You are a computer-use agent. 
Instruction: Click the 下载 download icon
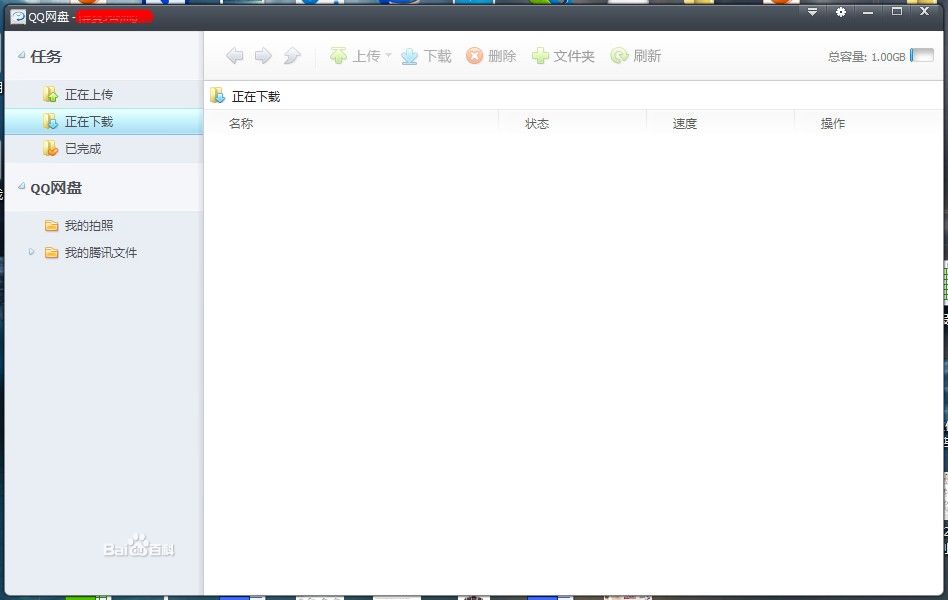click(x=410, y=55)
